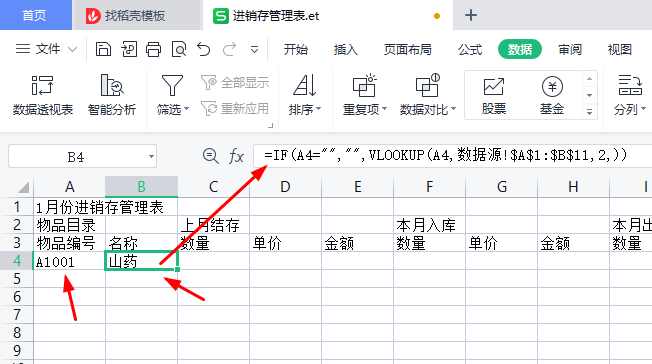This screenshot has width=652, height=364.
Task: Expand the 排序 dropdown arrow
Action: pos(319,109)
